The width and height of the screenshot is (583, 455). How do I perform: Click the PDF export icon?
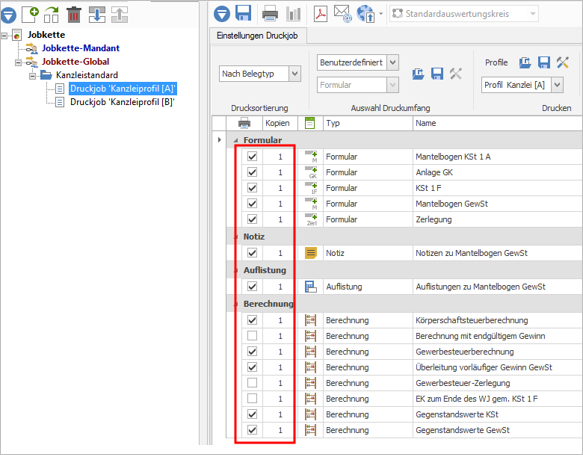point(320,14)
